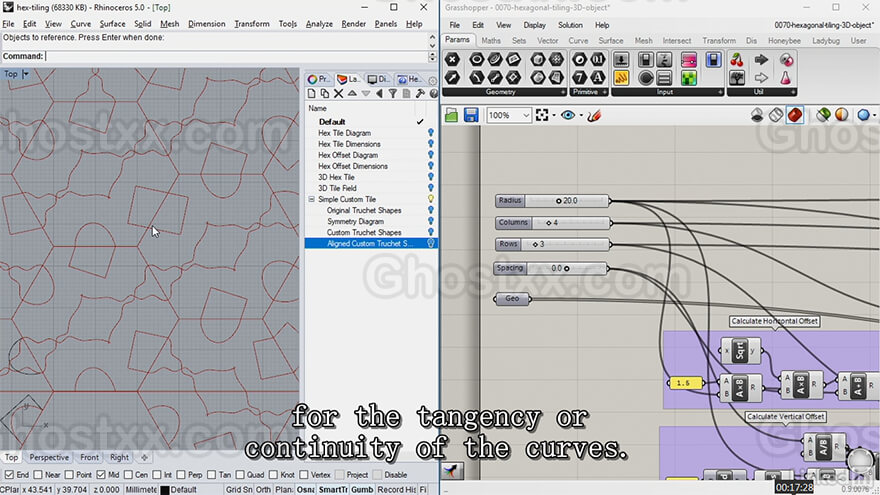Open the layer filter funnel icon
Image resolution: width=880 pixels, height=495 pixels.
coord(393,94)
